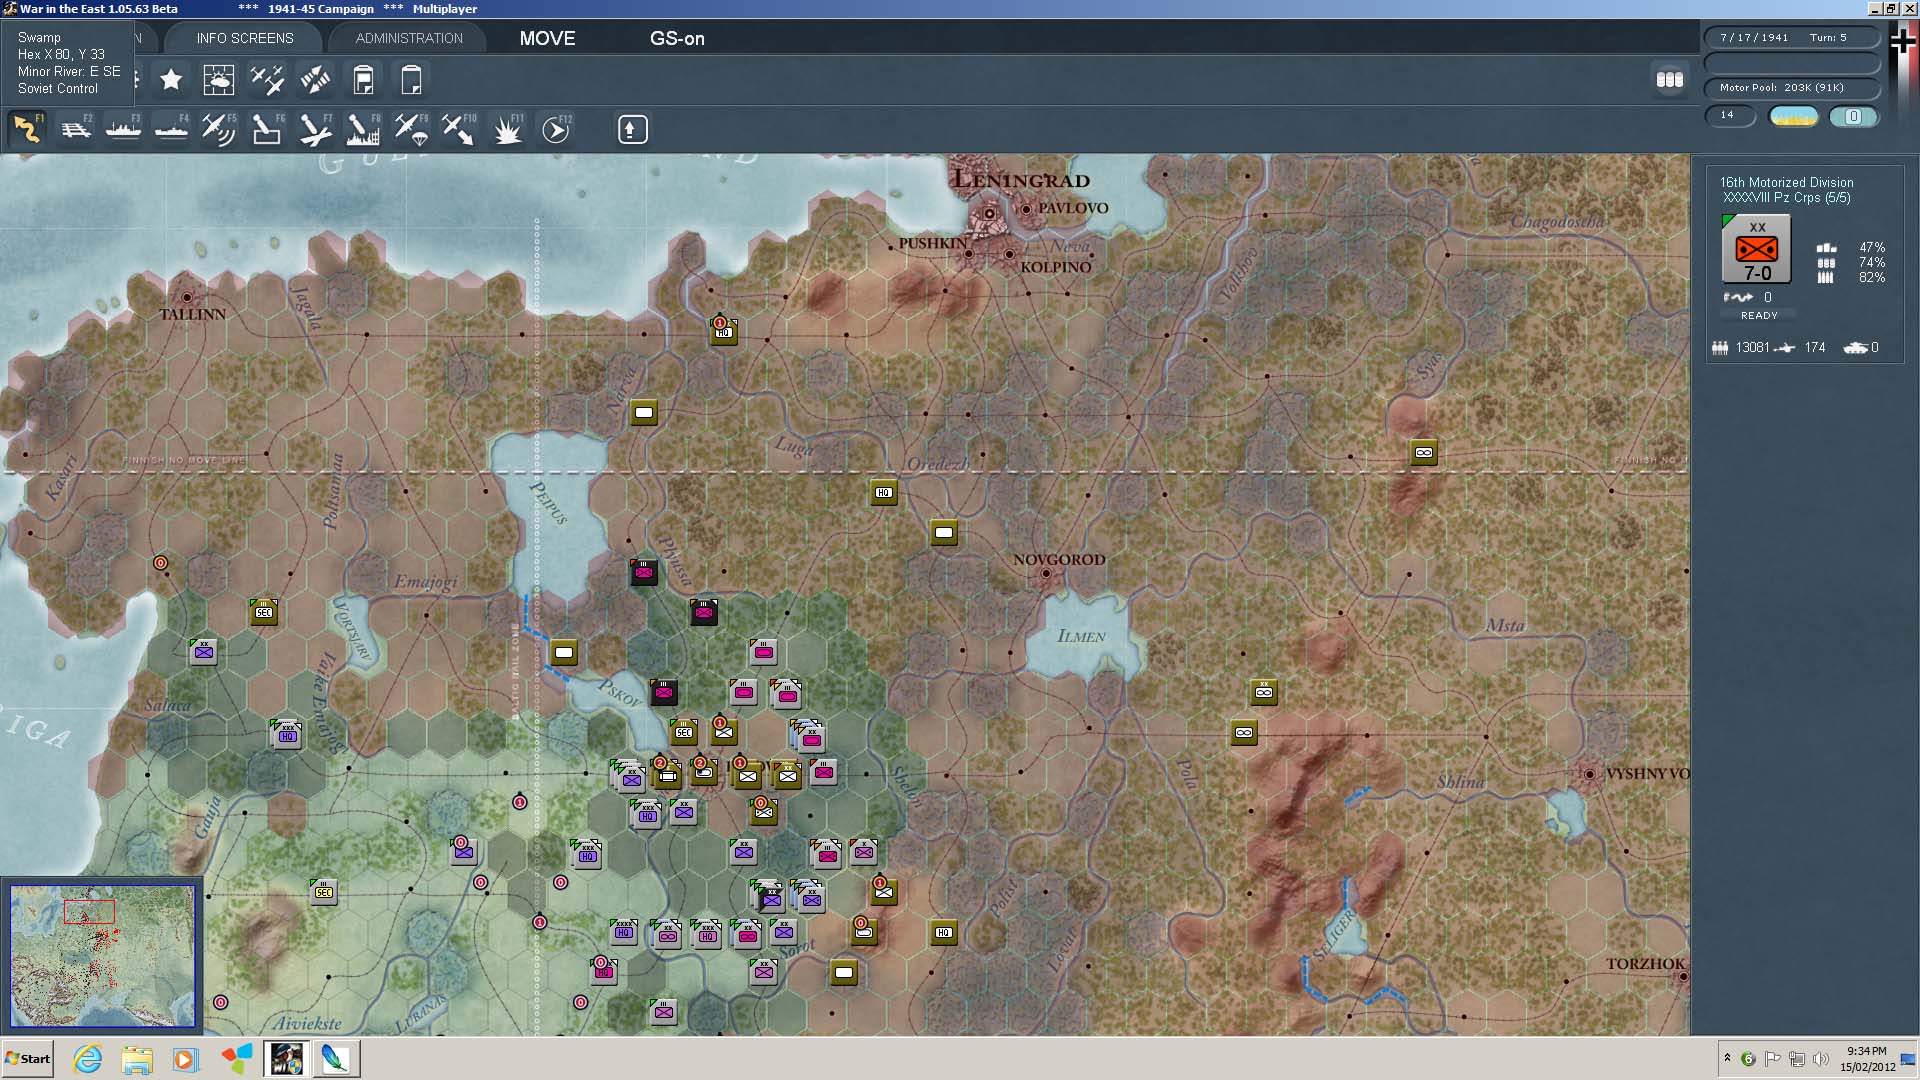This screenshot has height=1080, width=1920.
Task: Show hidden system tray icons
Action: [x=1726, y=1058]
